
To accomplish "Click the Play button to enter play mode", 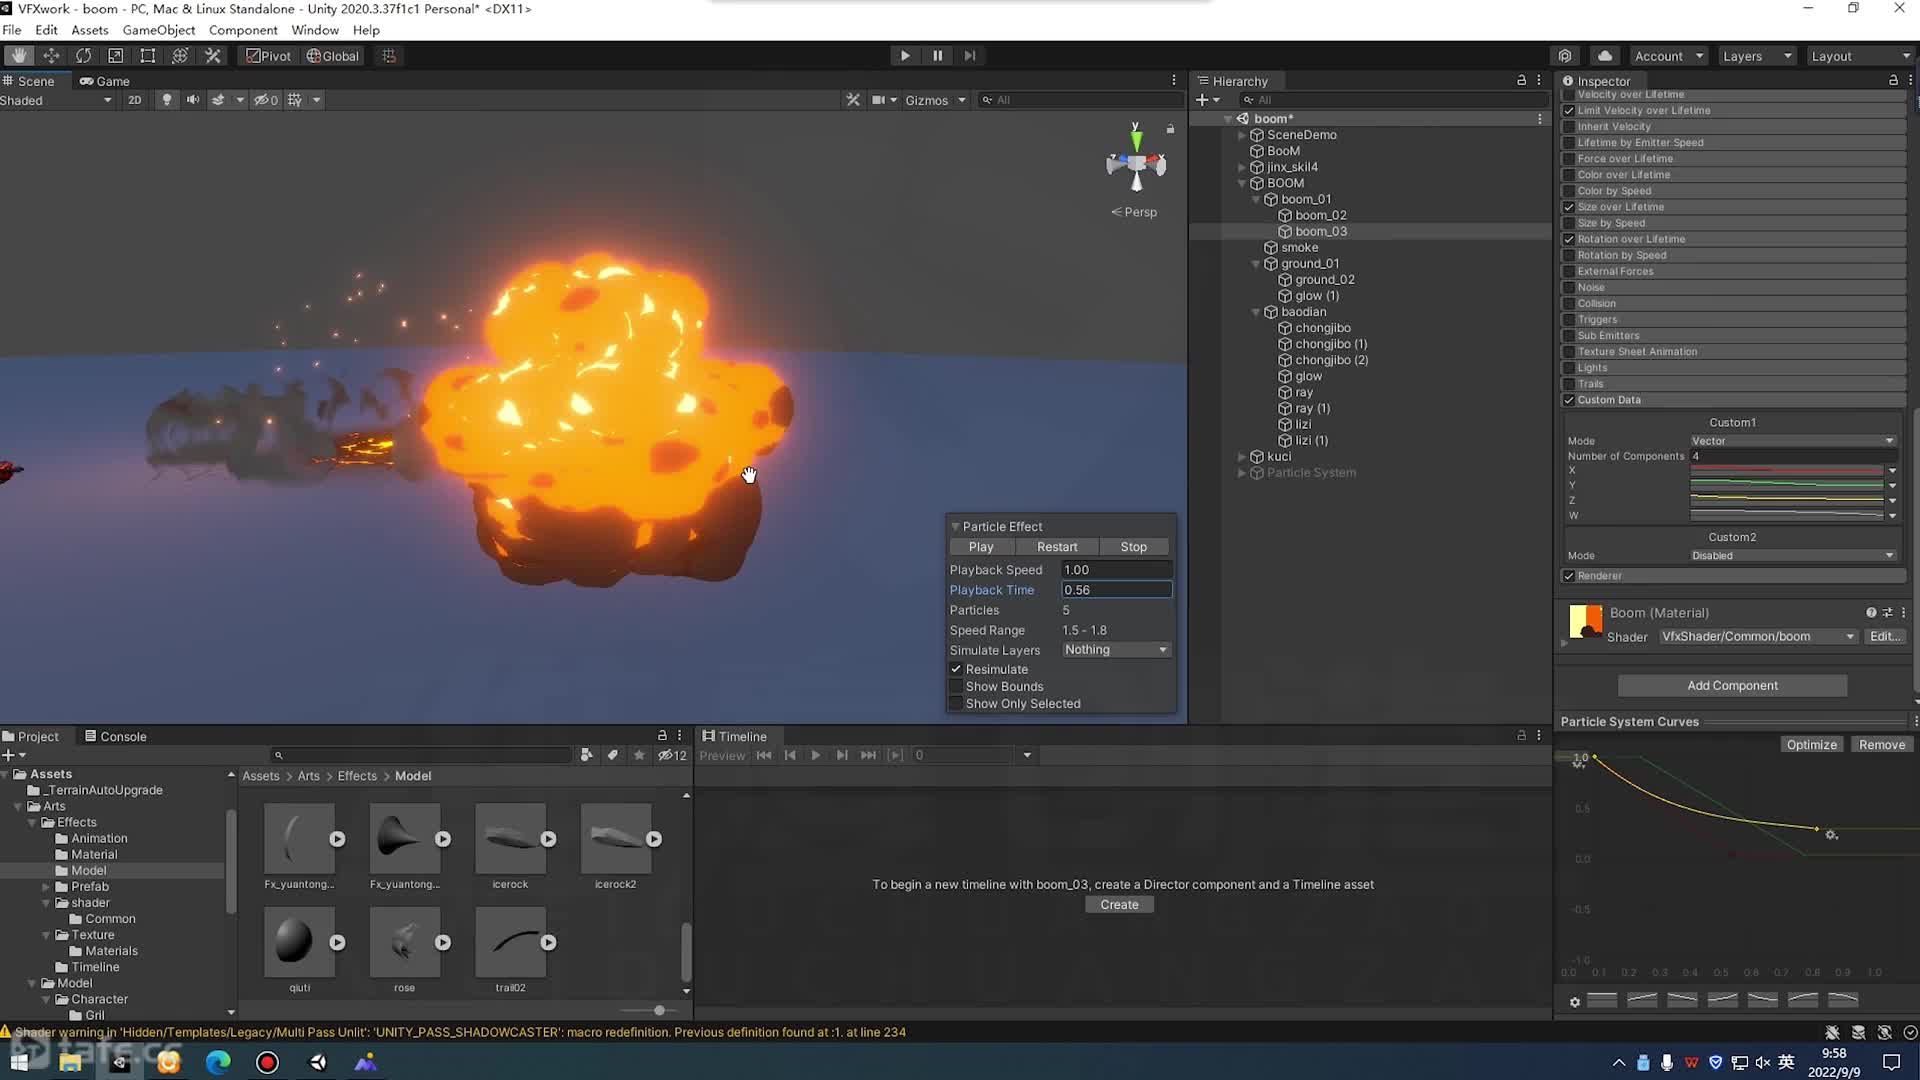I will [x=905, y=56].
